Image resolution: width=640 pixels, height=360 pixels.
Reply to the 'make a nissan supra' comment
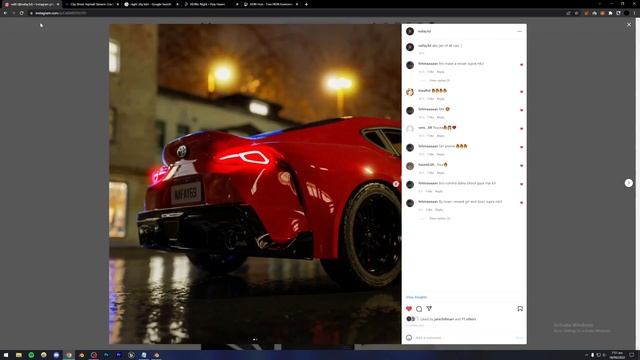[x=440, y=72]
